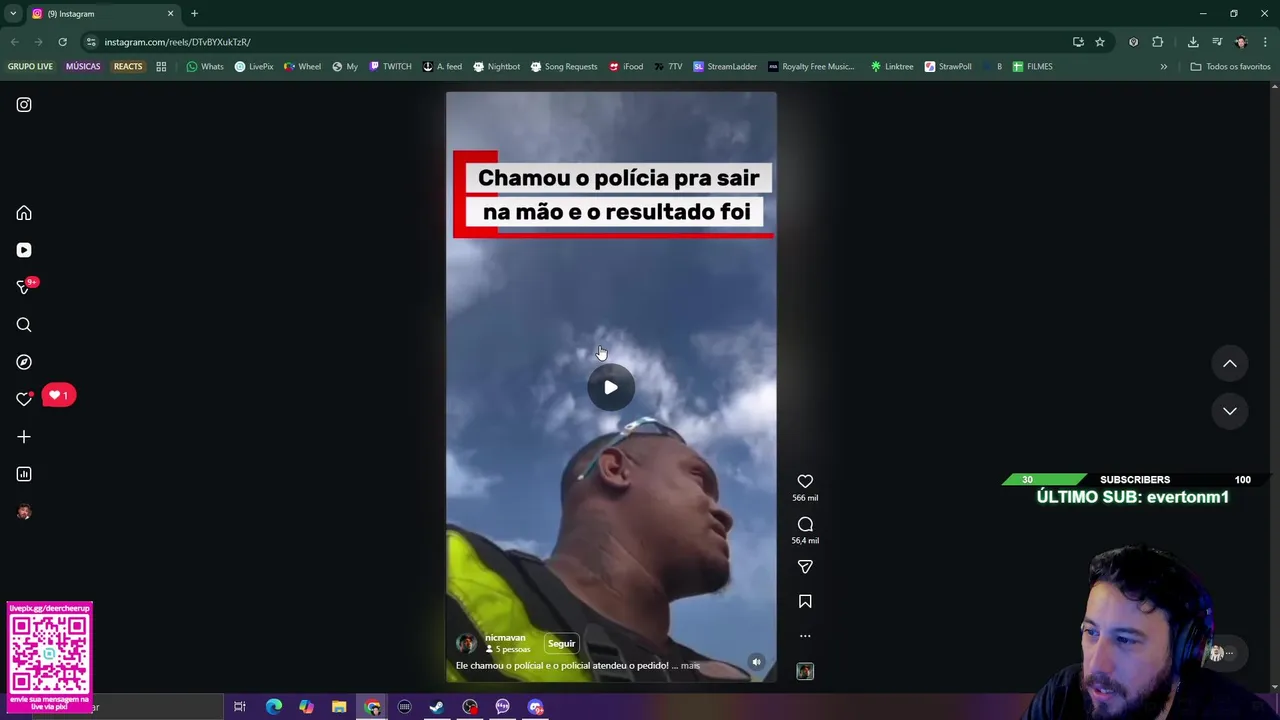The width and height of the screenshot is (1280, 720).
Task: Open Instagram logo home link
Action: (24, 105)
